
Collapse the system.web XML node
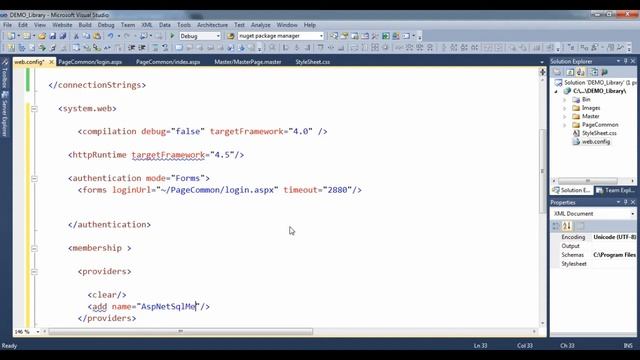tap(34, 109)
